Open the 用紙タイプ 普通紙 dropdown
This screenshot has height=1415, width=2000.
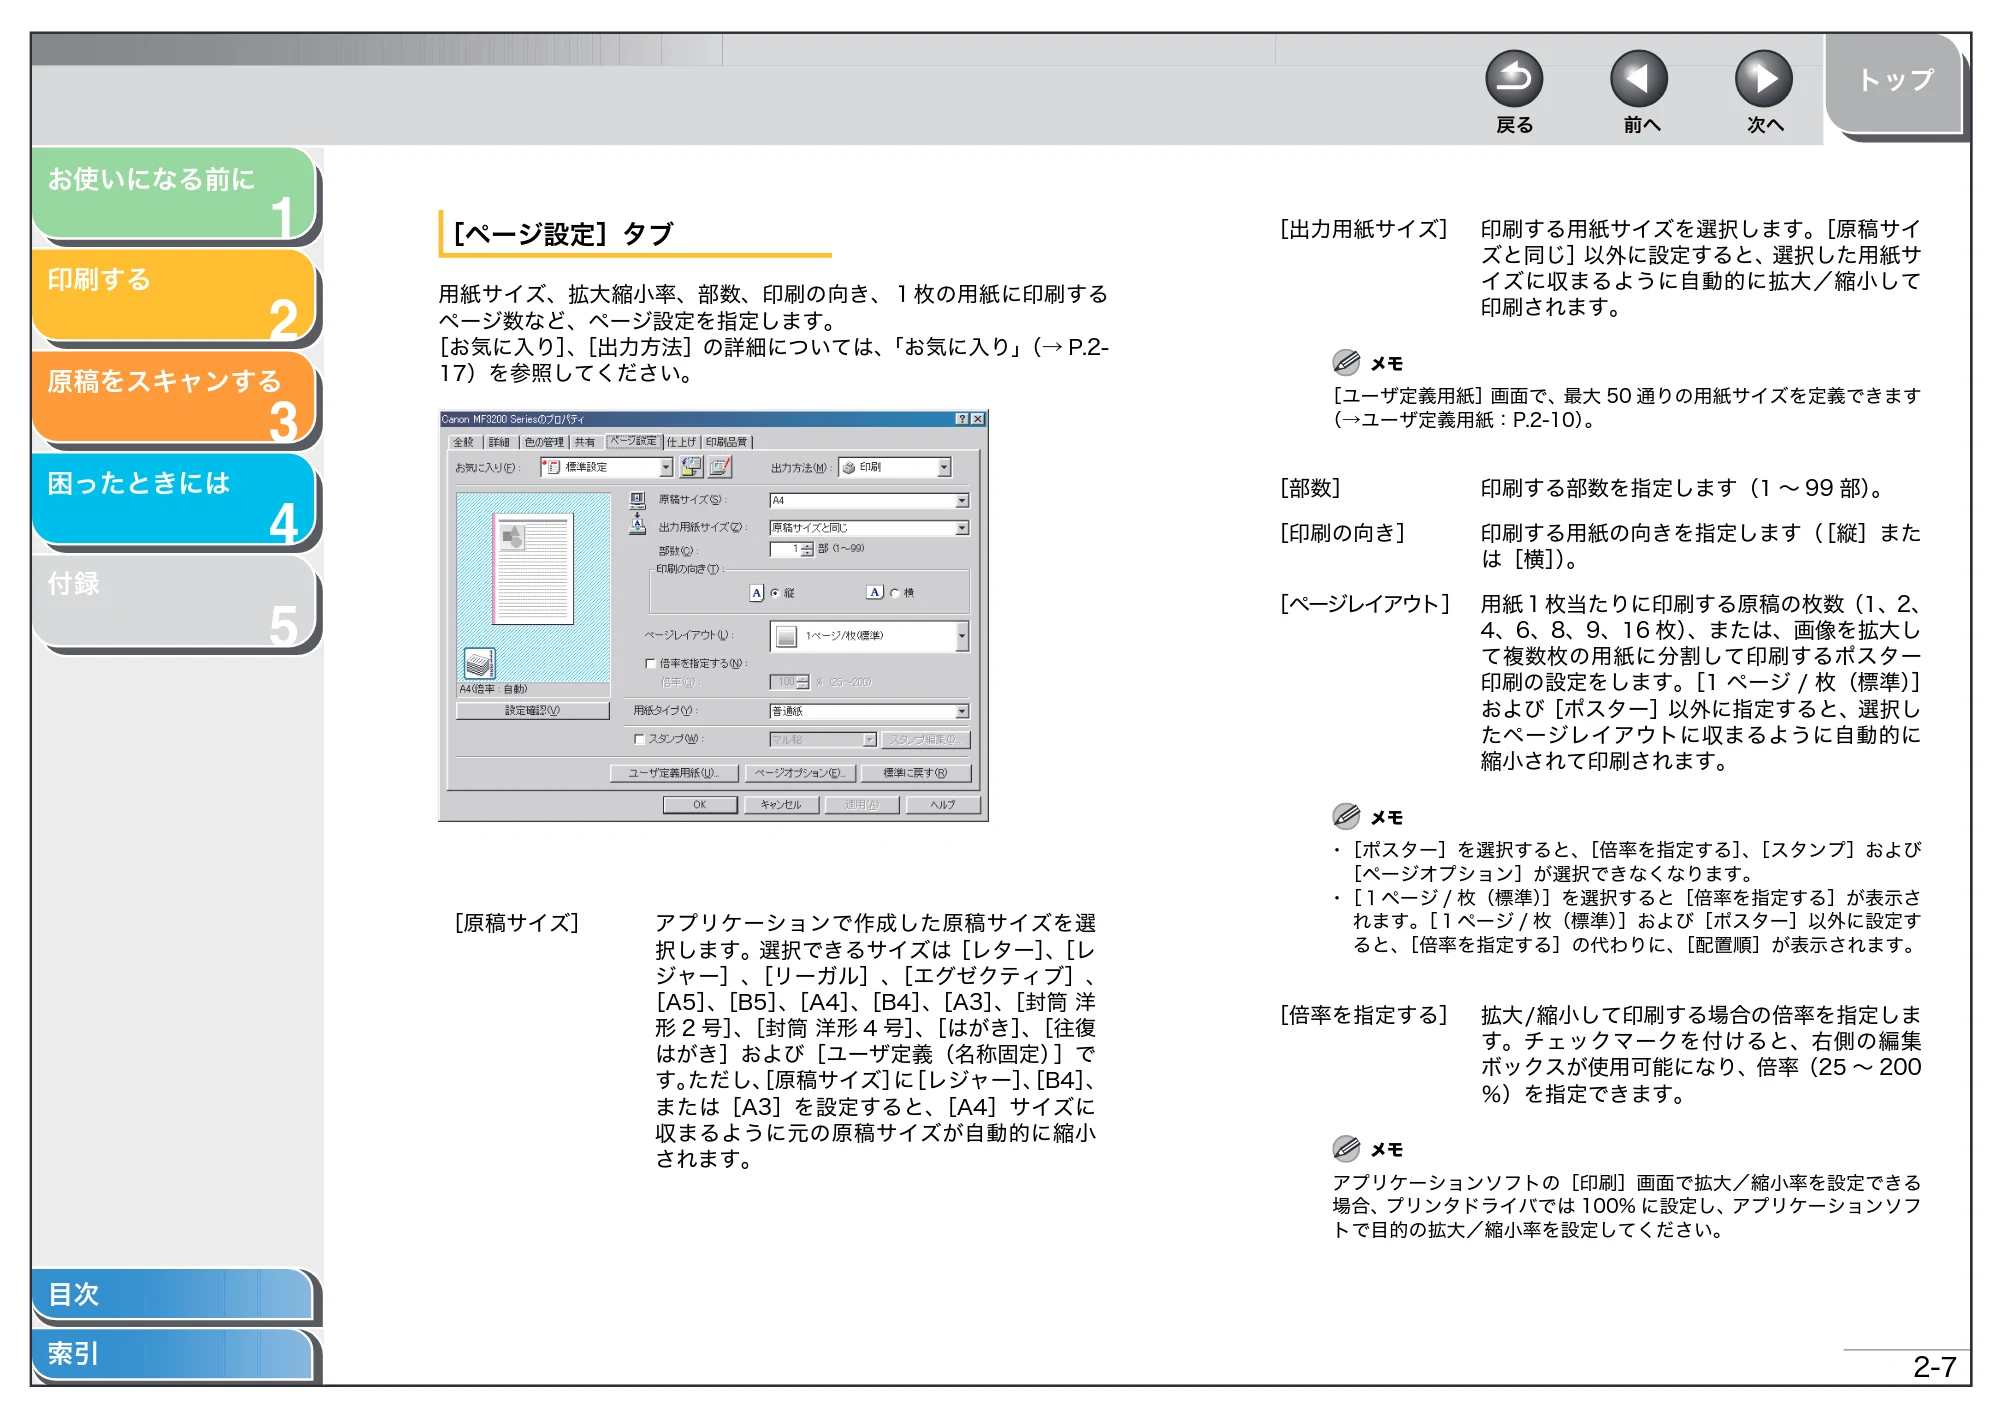[869, 712]
